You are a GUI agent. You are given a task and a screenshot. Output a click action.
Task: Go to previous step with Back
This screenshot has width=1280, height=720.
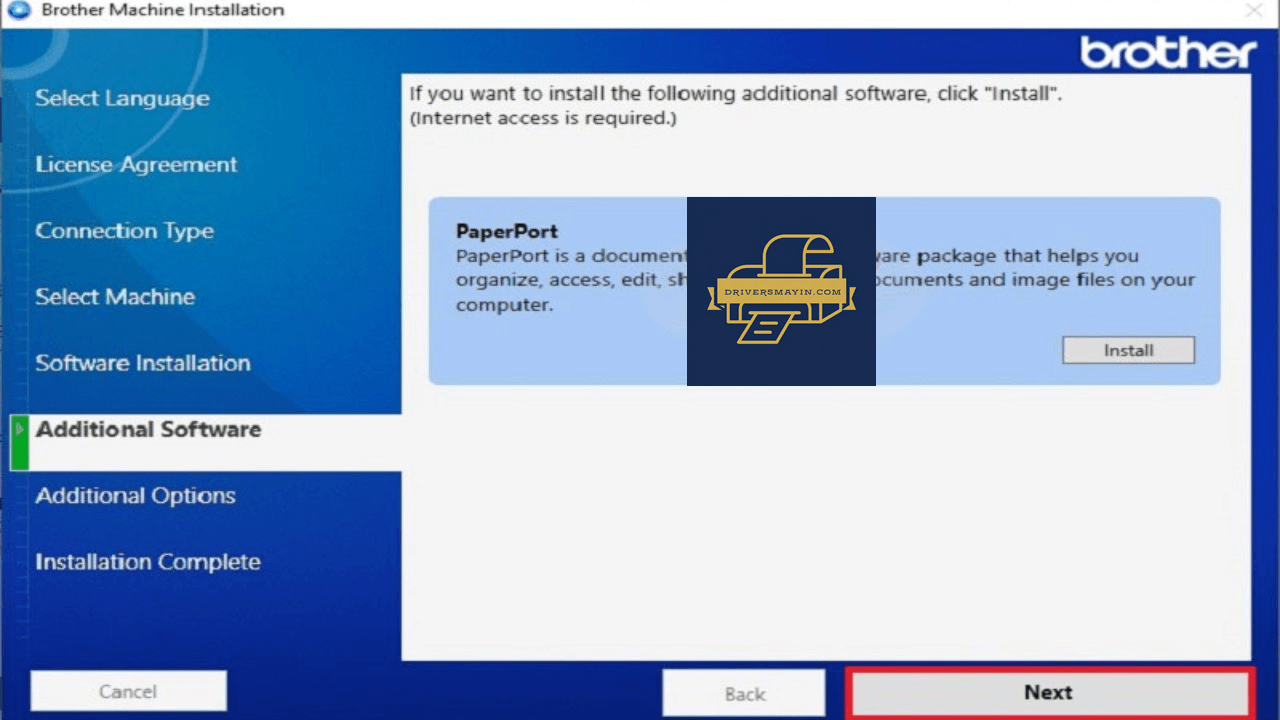(744, 693)
